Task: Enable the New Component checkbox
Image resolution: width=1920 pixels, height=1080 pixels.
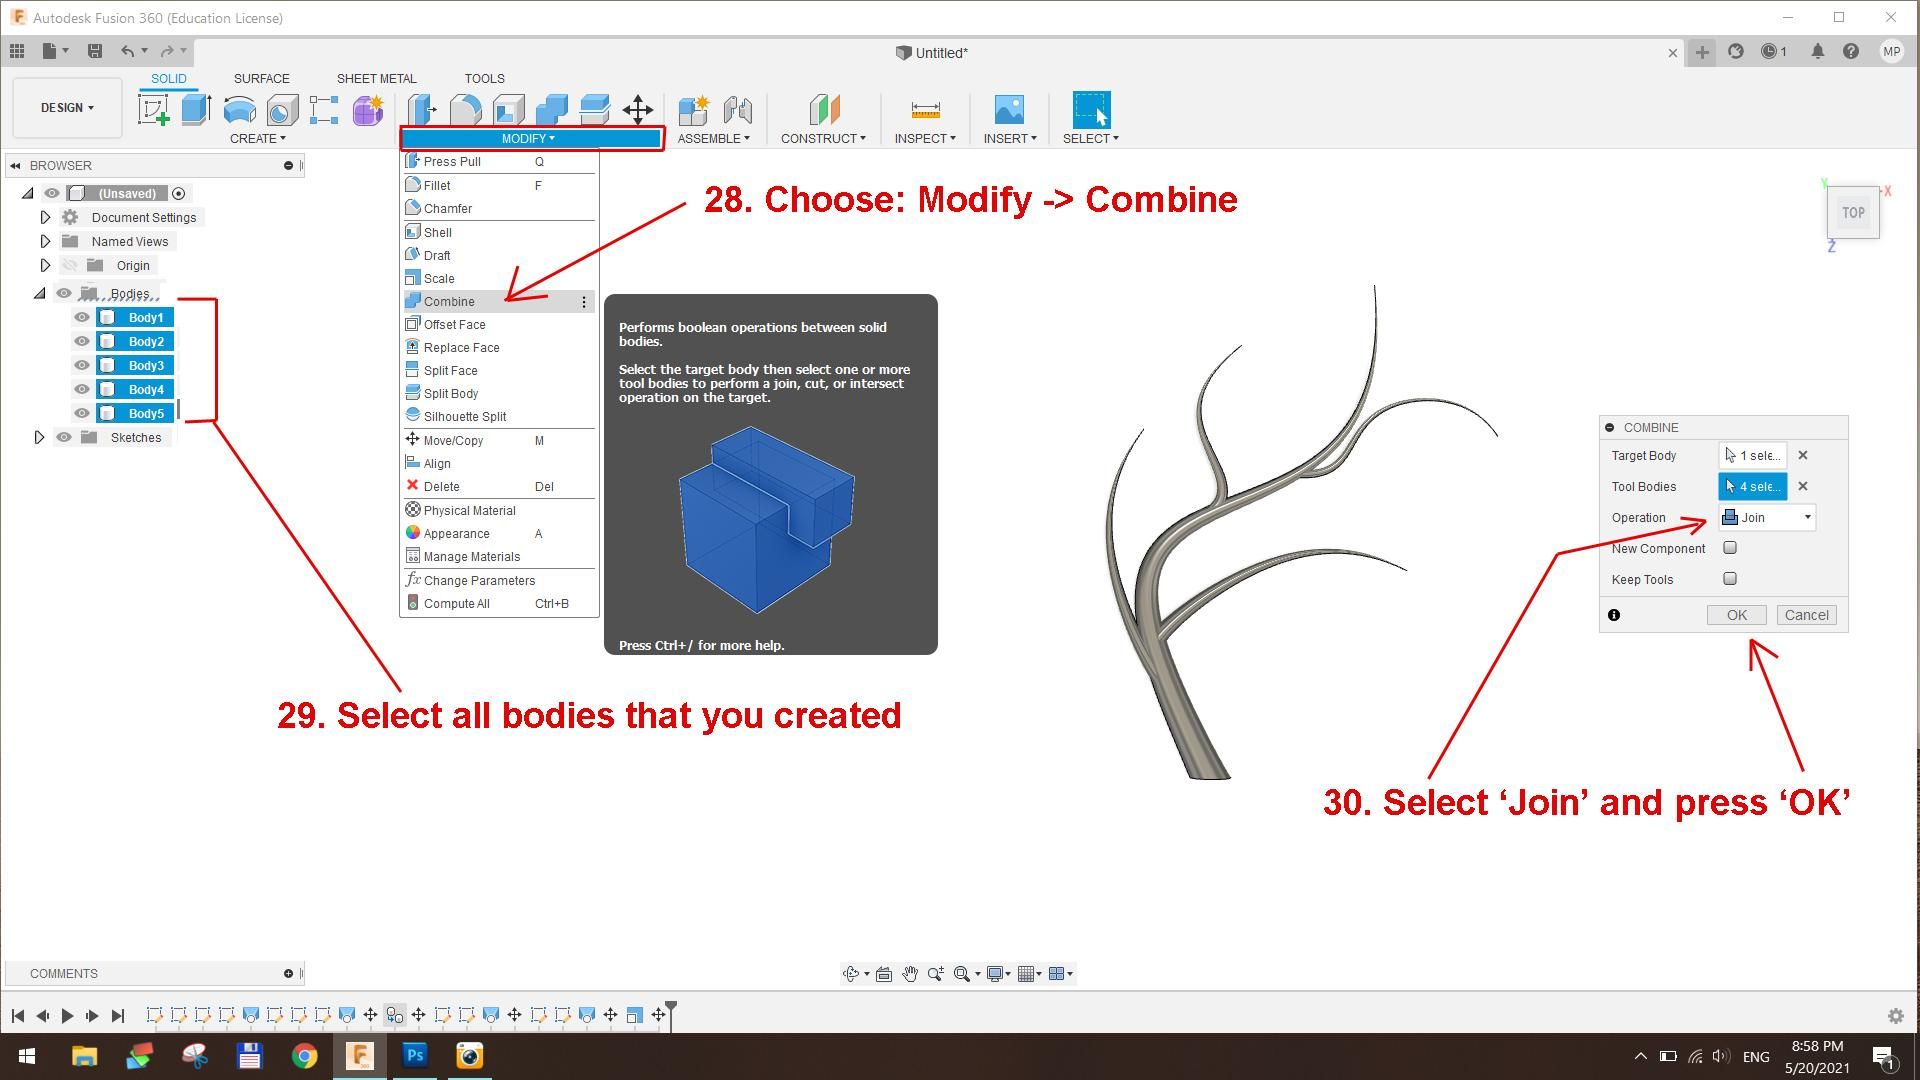Action: [x=1730, y=548]
